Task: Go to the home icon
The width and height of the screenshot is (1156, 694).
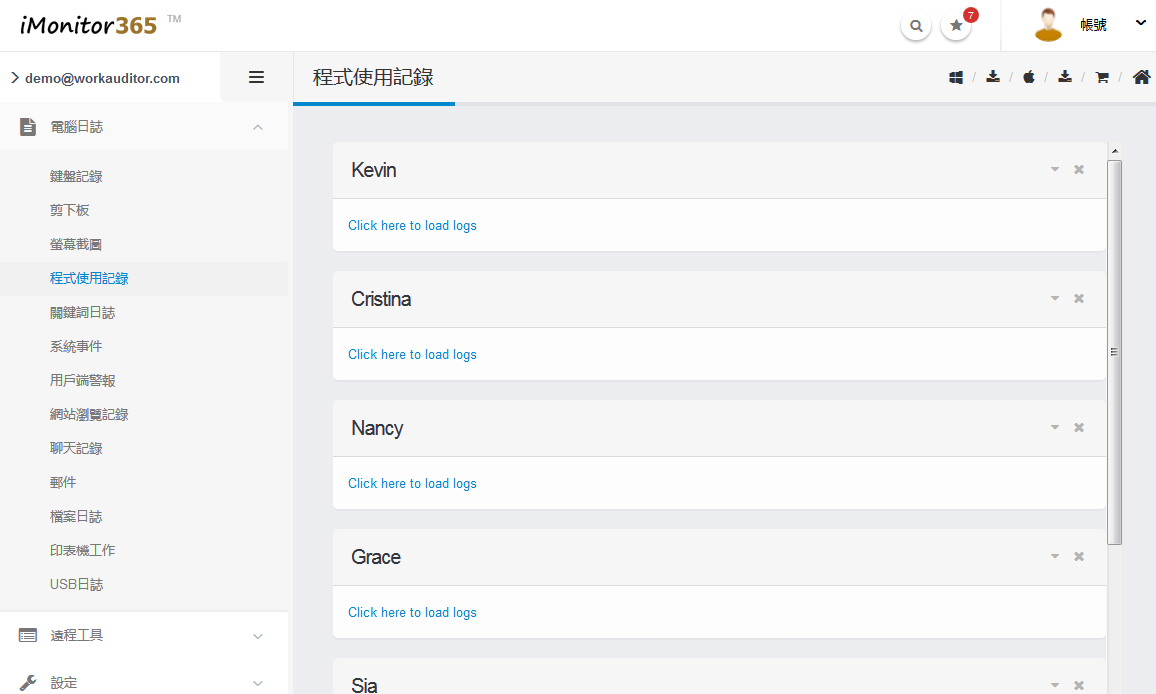Action: click(1141, 77)
